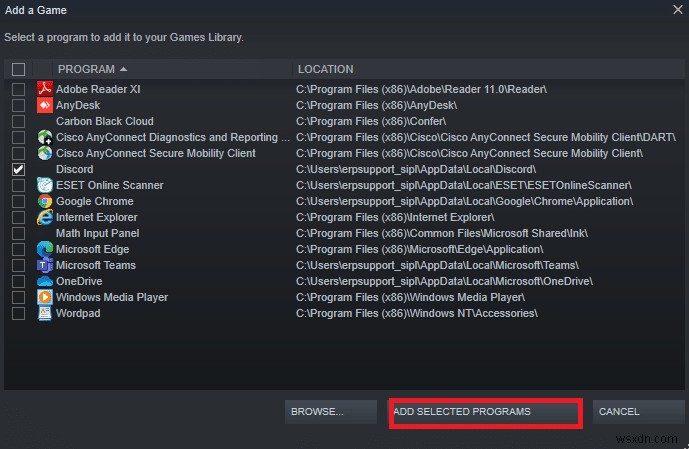689x449 pixels.
Task: Click the Cisco AnyConnect Secure Mobility Client icon
Action: (x=45, y=153)
